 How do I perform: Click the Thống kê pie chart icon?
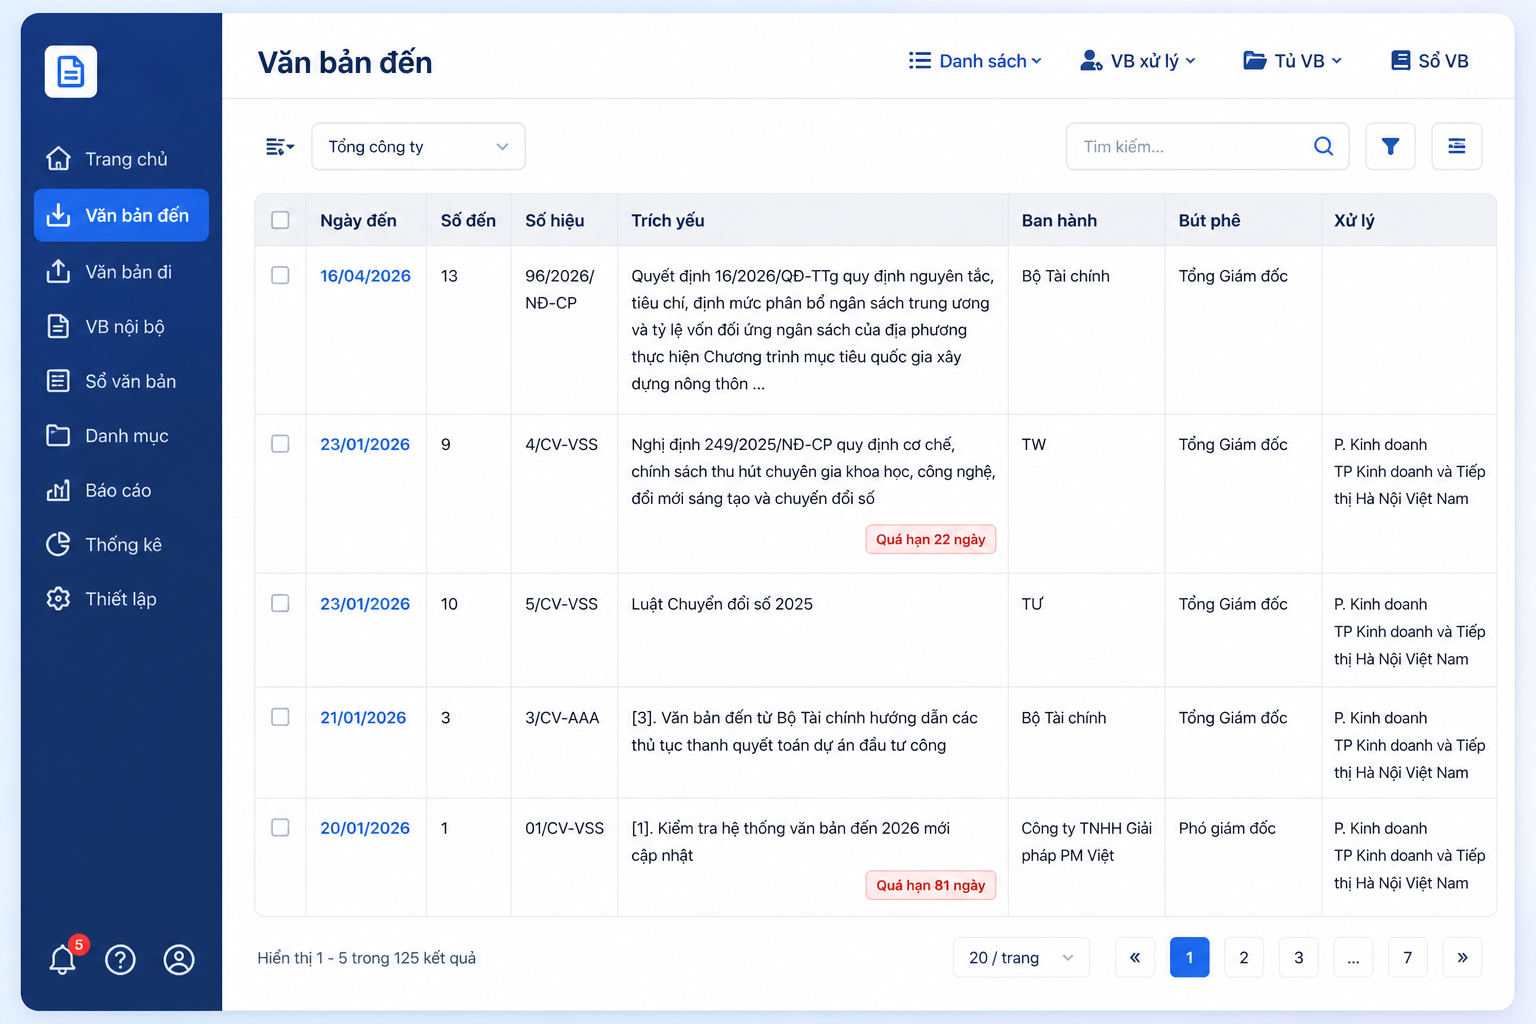(59, 544)
